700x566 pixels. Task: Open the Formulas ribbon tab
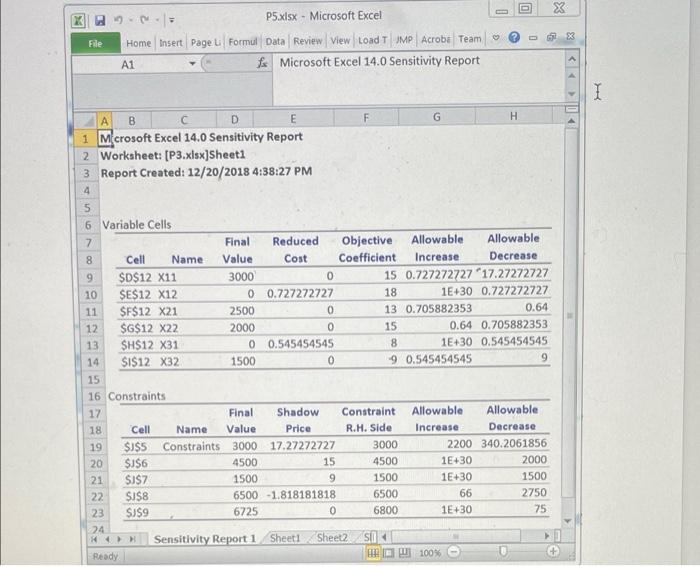coord(243,42)
